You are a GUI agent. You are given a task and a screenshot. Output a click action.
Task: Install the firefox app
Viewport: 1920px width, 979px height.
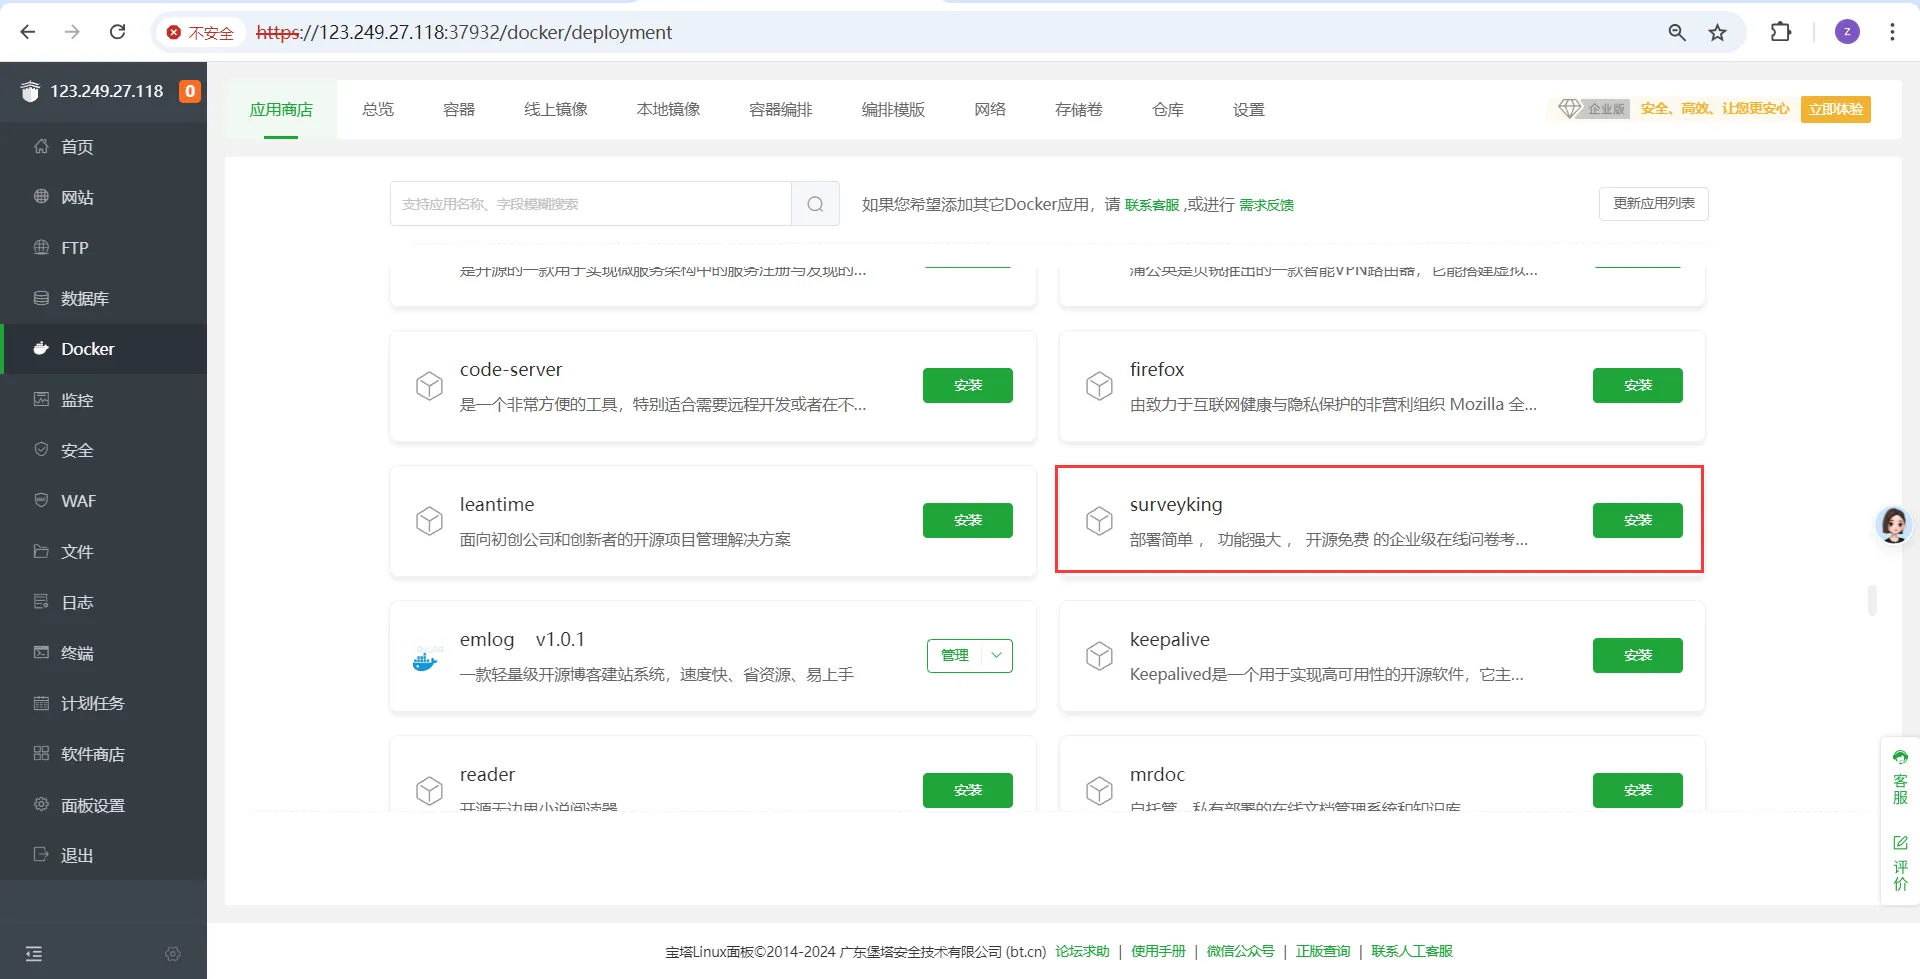(x=1638, y=386)
